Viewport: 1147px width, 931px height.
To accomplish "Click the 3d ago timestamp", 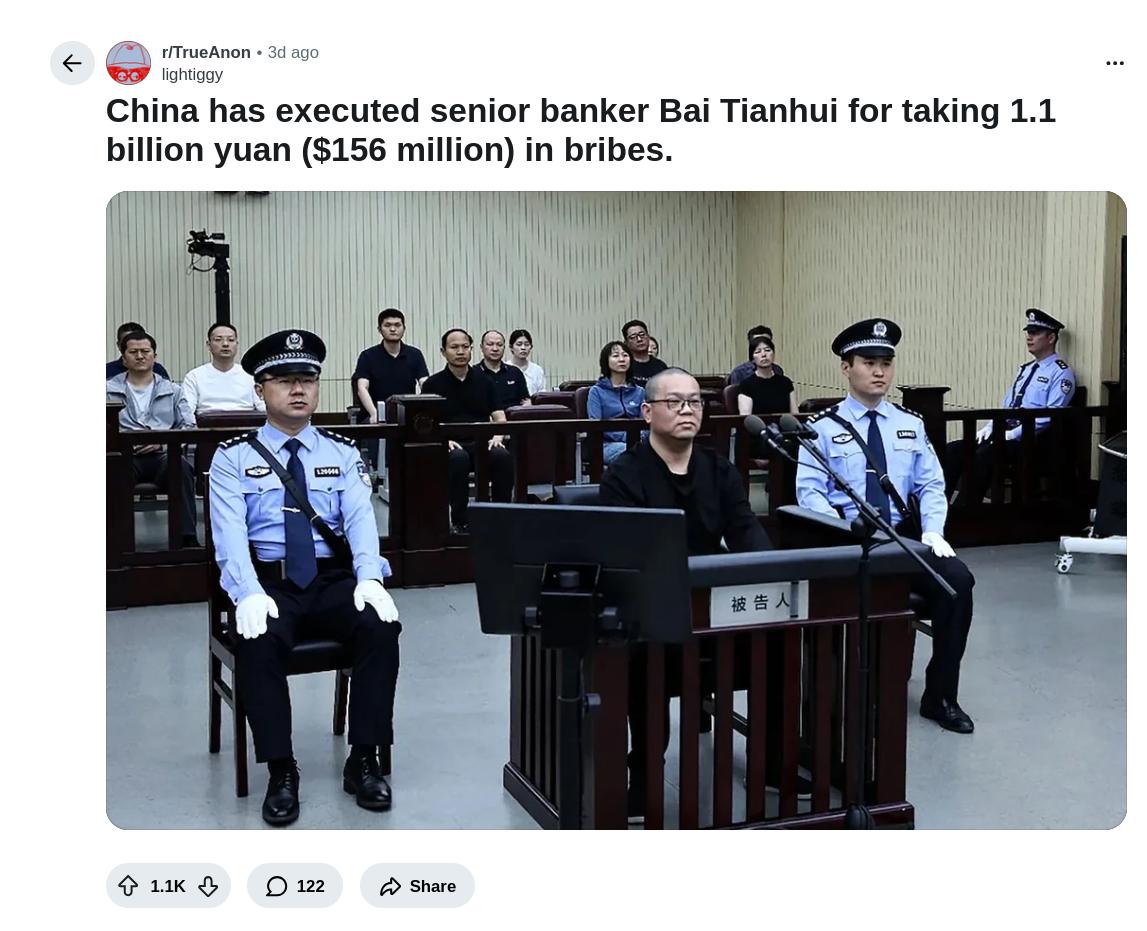I will click(293, 53).
